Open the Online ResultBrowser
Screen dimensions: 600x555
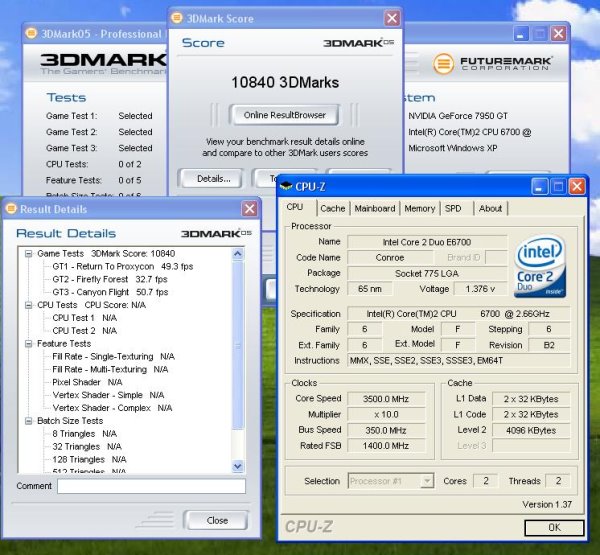tap(284, 115)
